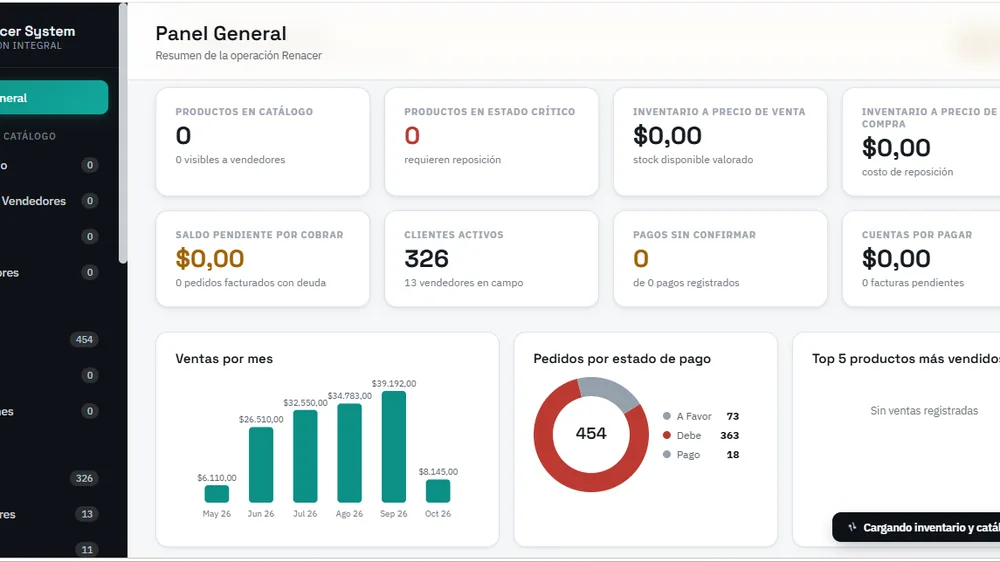Click the sidebar vertical scrollbar
Screen dimensions: 1000x562
123,133
